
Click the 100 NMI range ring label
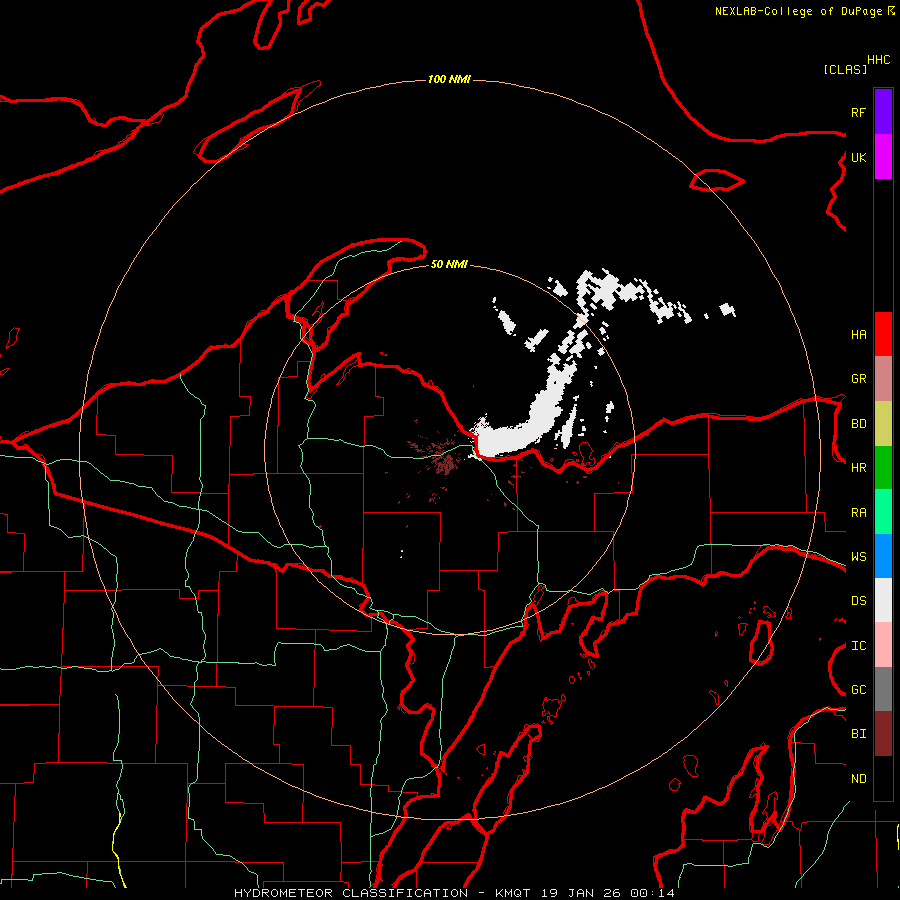pos(449,79)
